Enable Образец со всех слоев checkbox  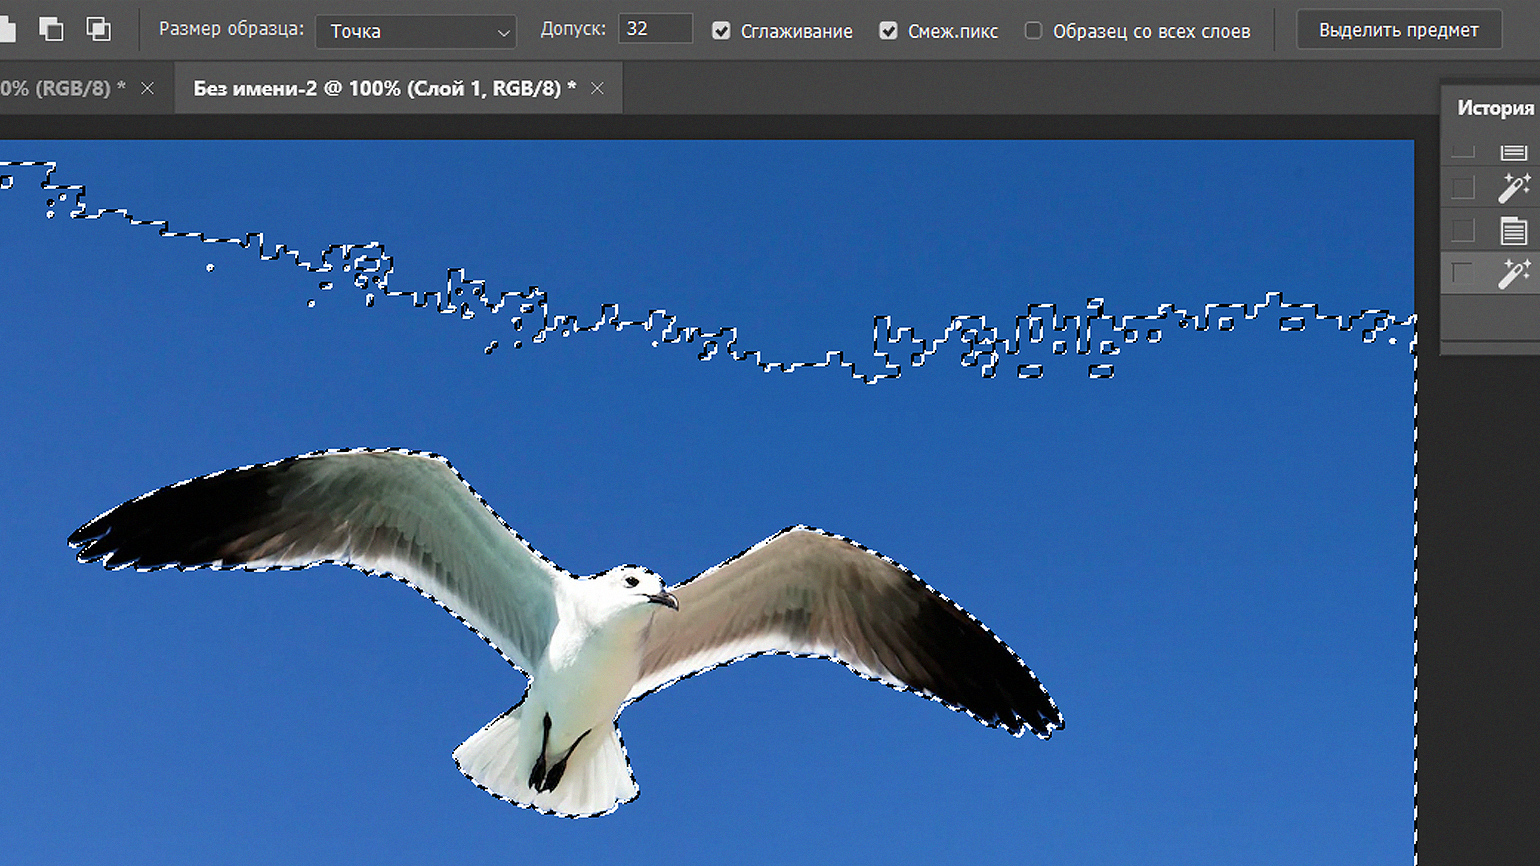1033,31
